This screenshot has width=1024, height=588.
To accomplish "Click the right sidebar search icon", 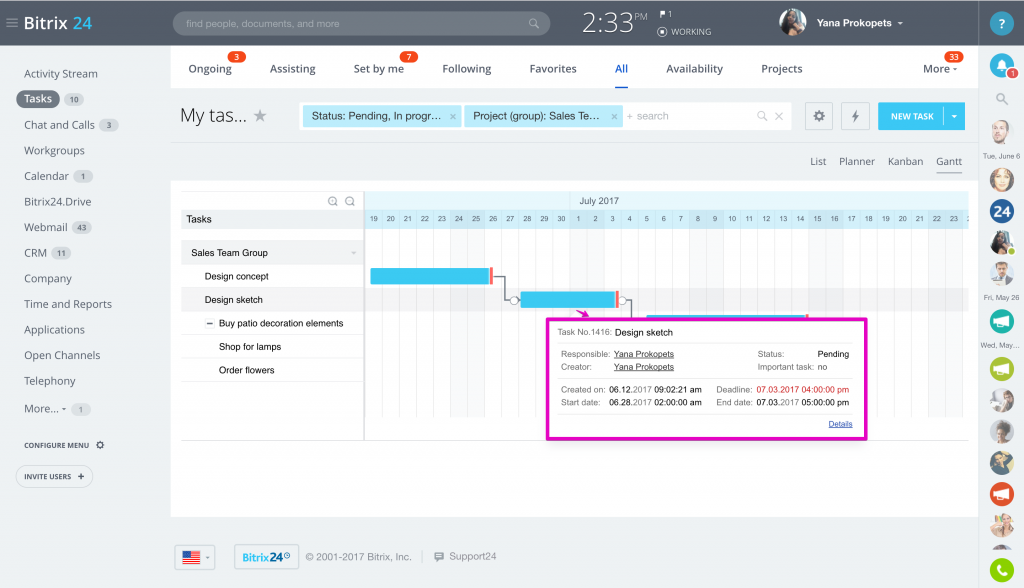I will 1001,99.
